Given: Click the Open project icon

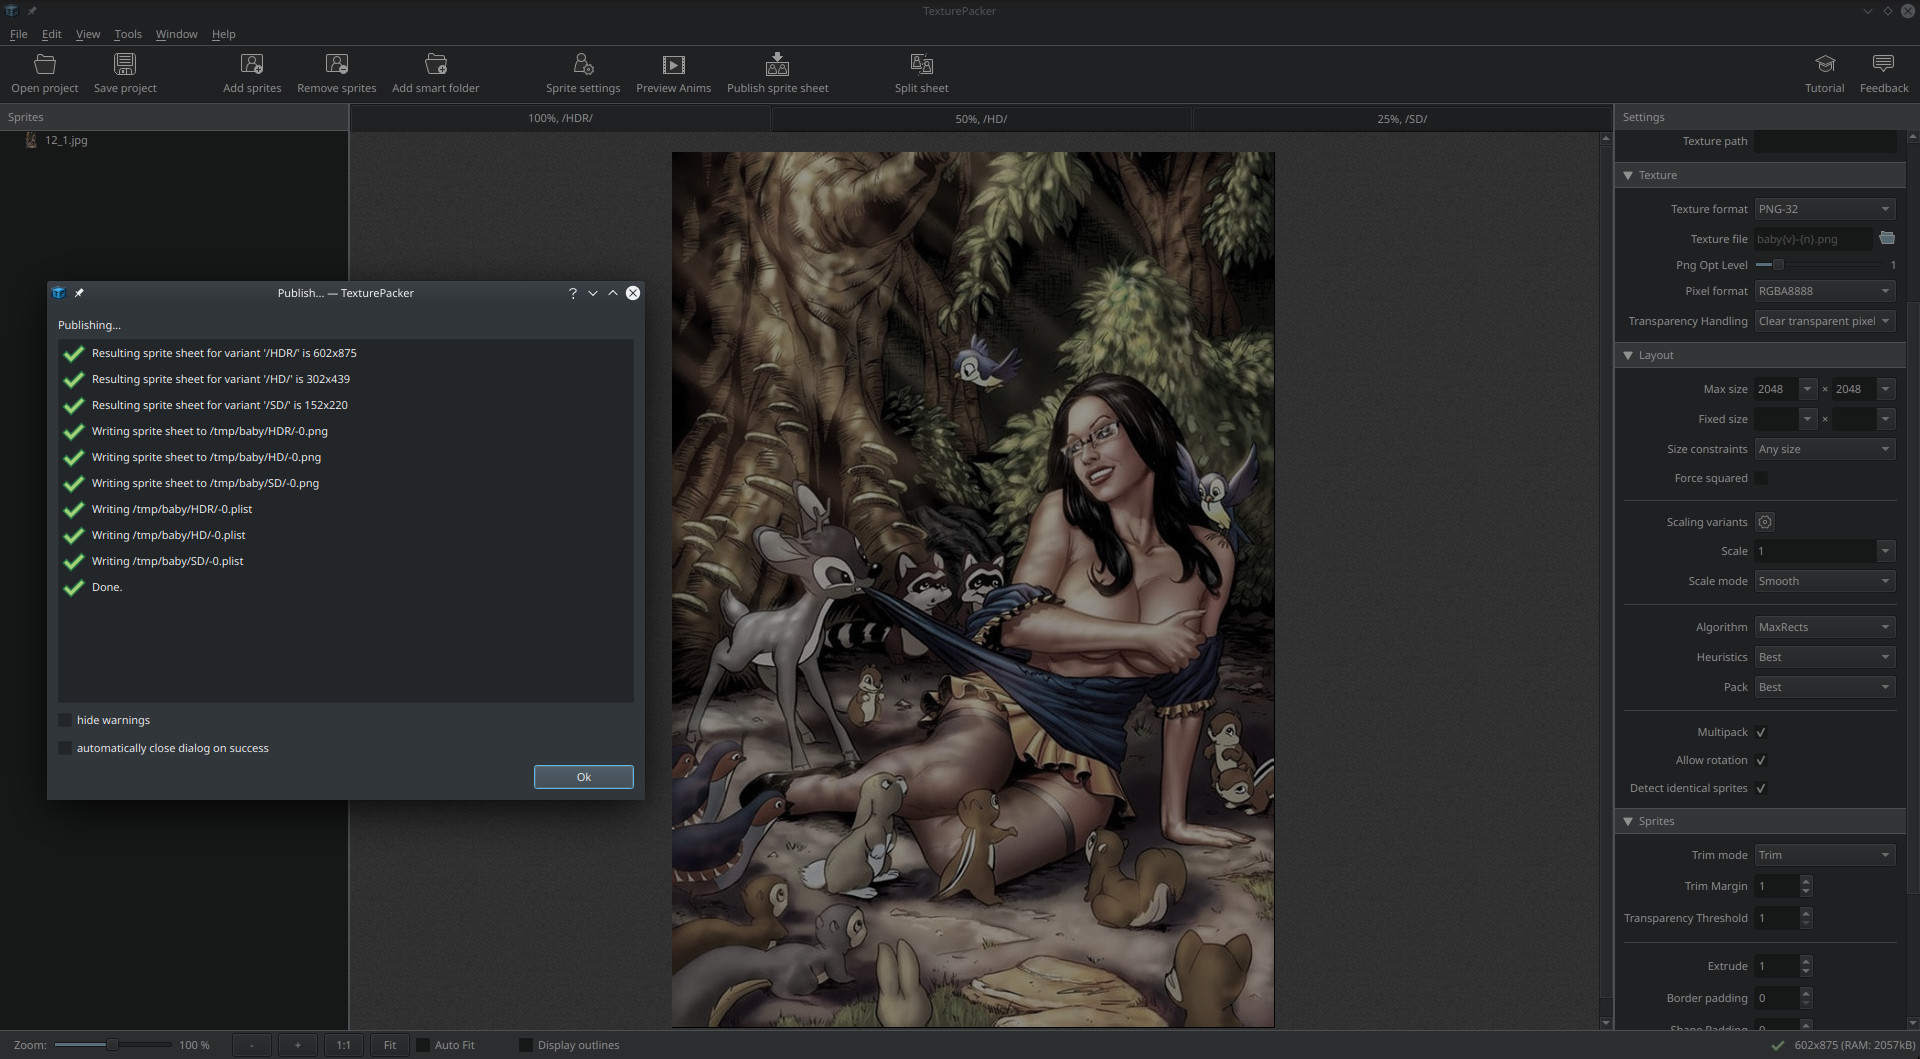Looking at the screenshot, I should pos(45,65).
